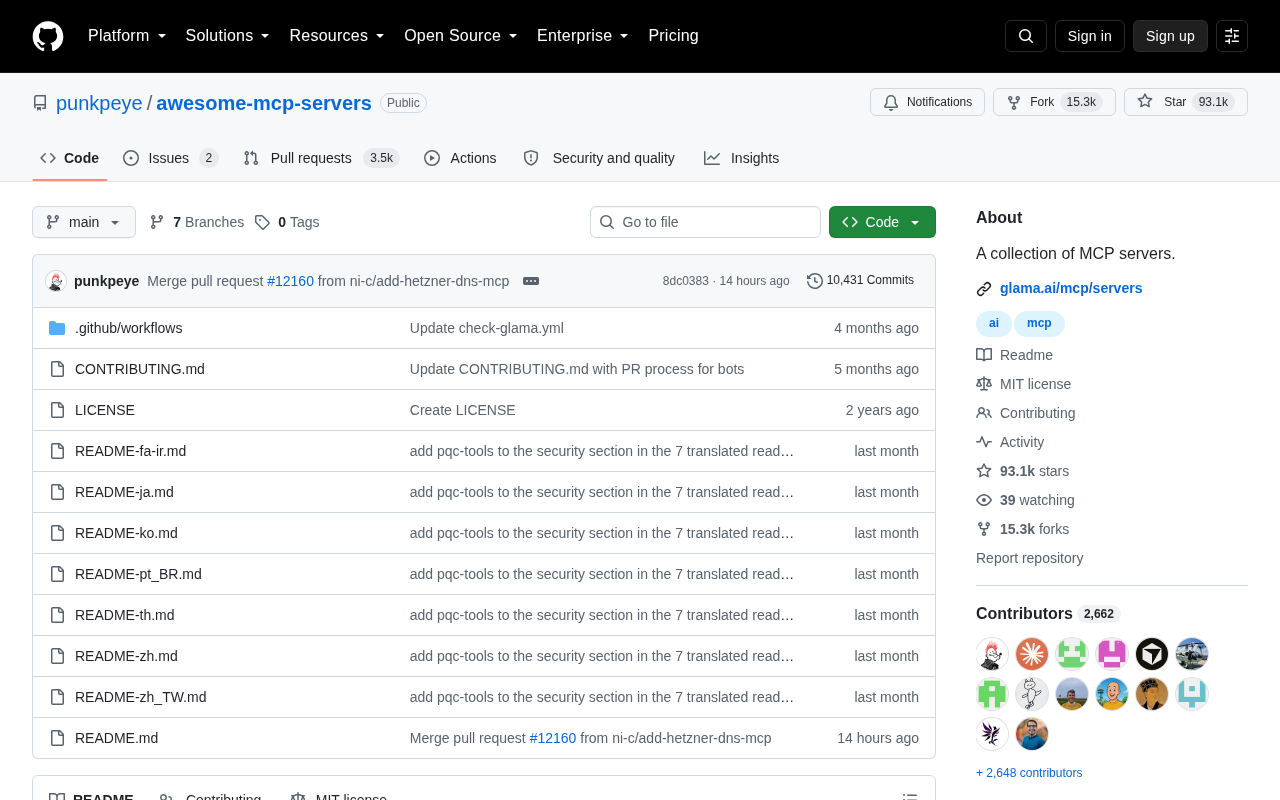The image size is (1280, 800).
Task: View the 10,431 Commits history
Action: [x=860, y=281]
